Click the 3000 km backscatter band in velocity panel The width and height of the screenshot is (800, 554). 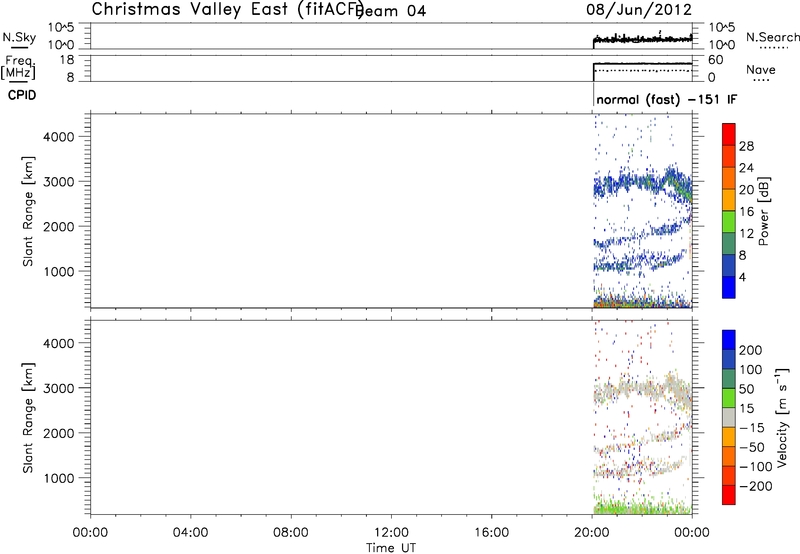643,392
